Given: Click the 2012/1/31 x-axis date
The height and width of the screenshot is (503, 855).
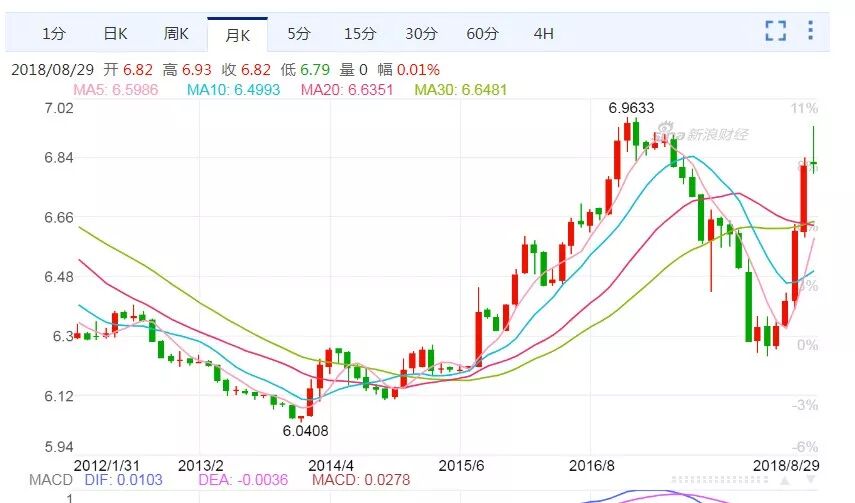Looking at the screenshot, I should (x=106, y=465).
